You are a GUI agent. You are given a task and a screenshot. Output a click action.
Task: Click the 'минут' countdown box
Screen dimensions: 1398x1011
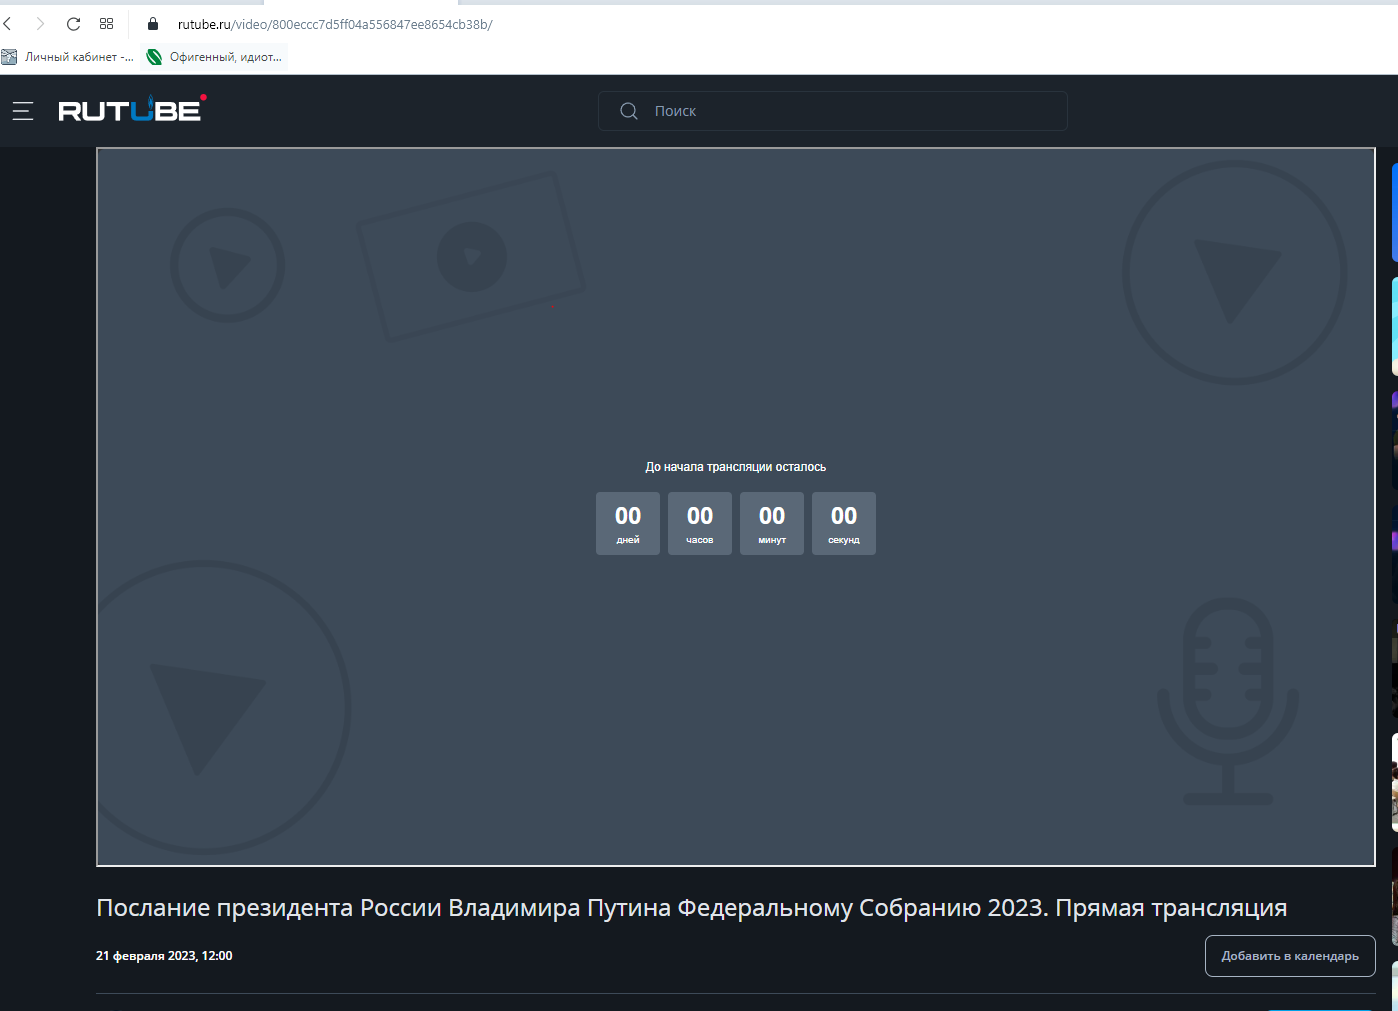pyautogui.click(x=772, y=523)
